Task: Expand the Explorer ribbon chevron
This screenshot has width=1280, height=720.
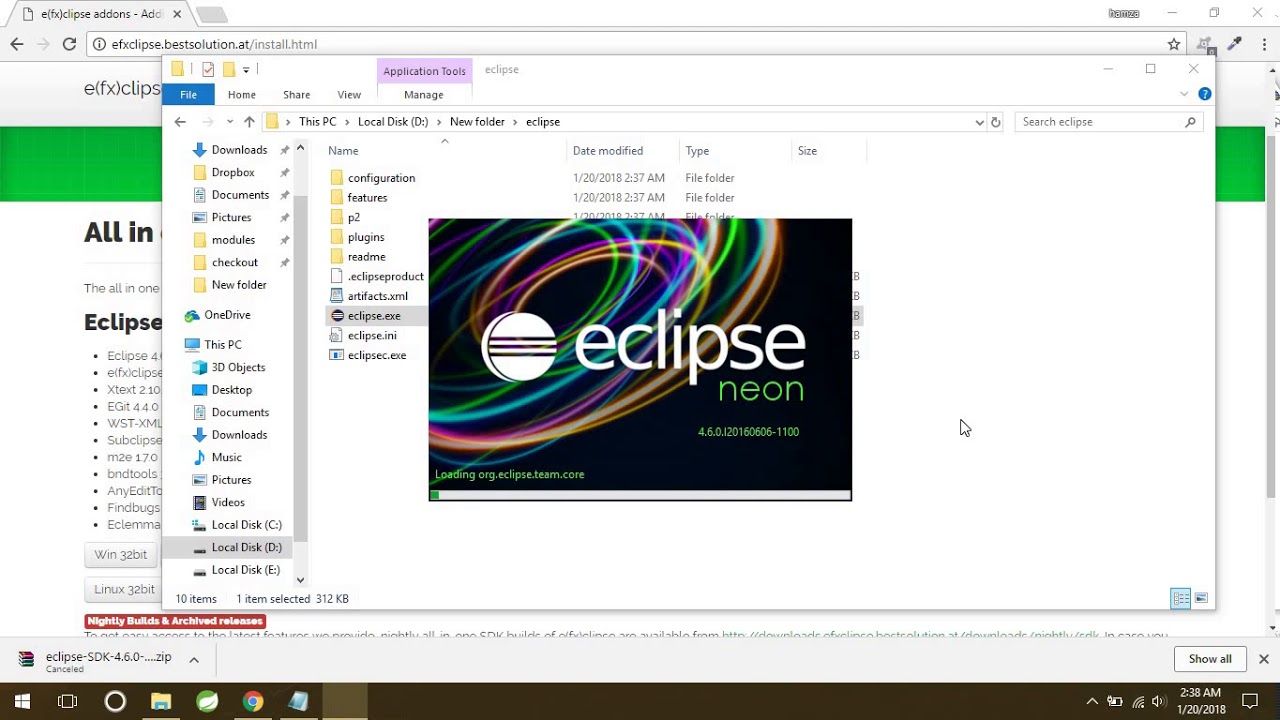Action: 1184,94
